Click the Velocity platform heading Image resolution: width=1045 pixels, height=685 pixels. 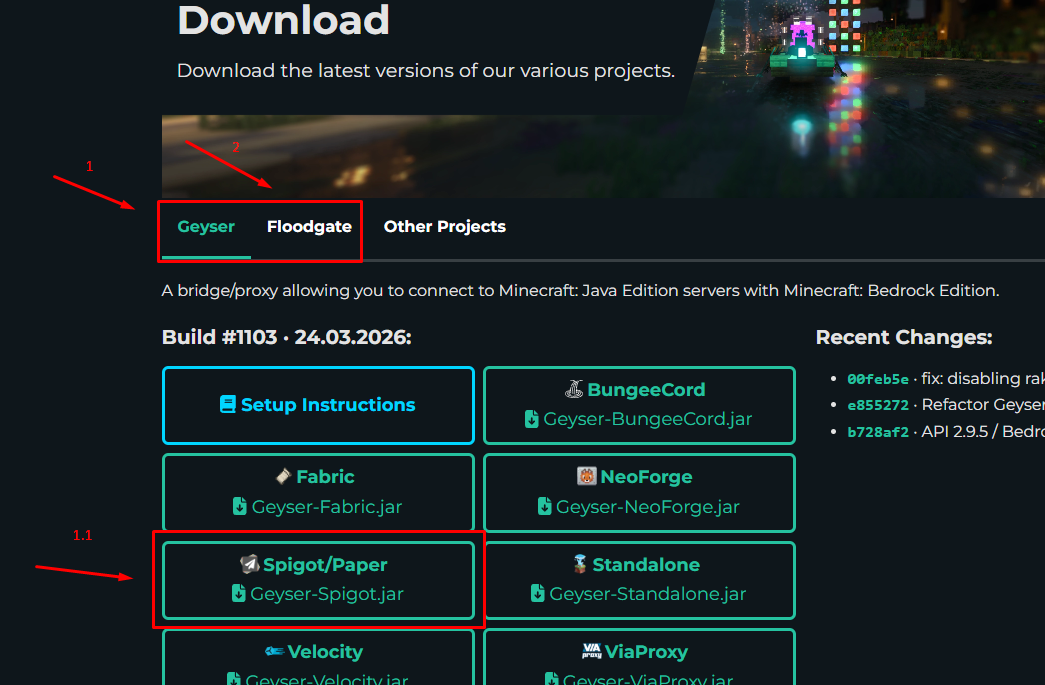coord(325,652)
